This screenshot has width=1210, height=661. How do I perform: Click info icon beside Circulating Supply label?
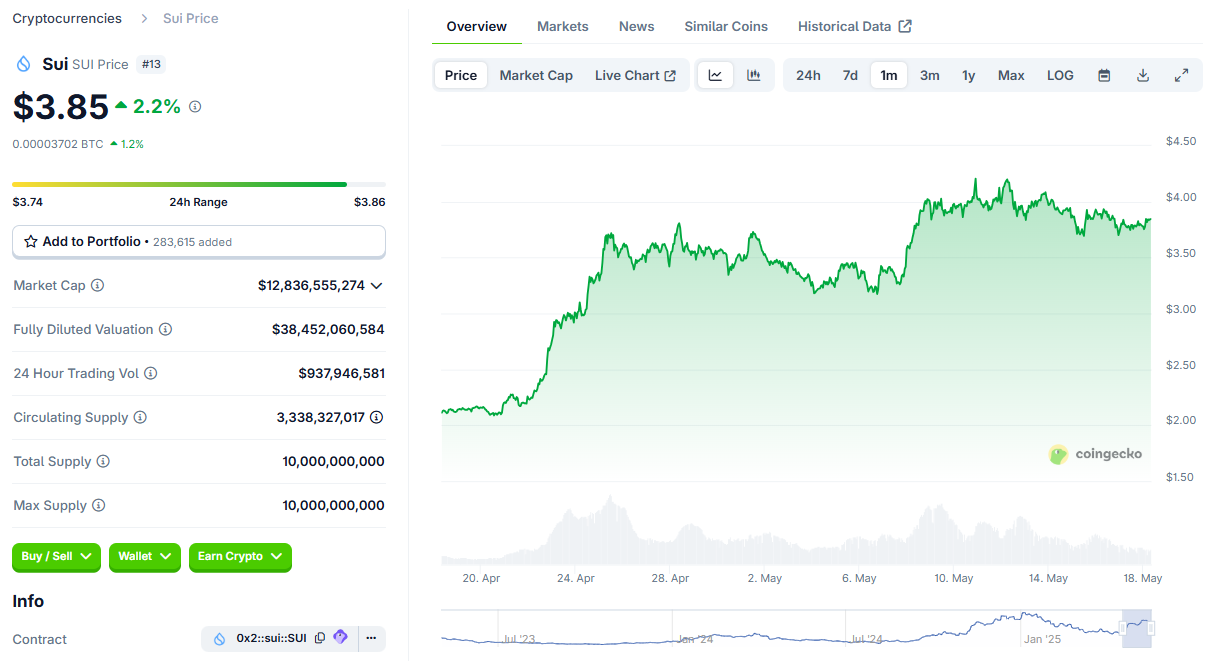pos(140,417)
